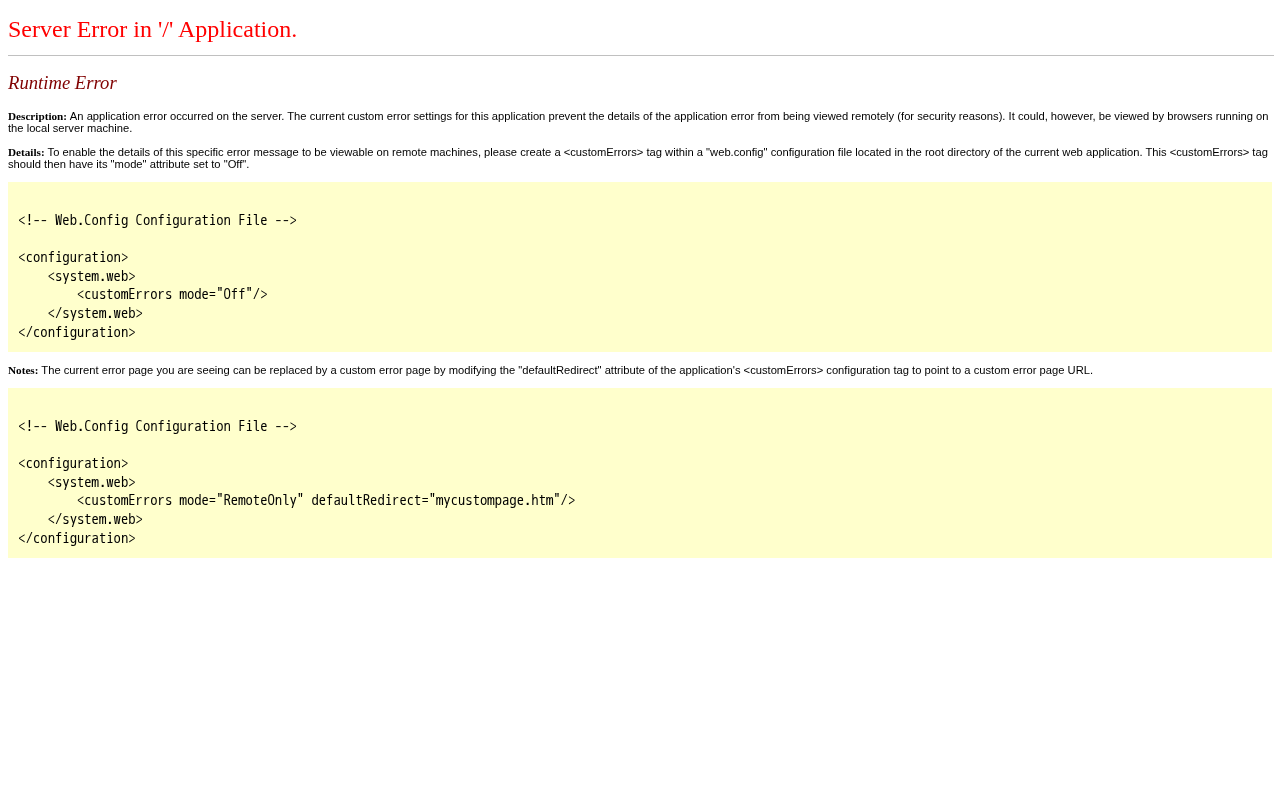Click the bold "Description:" label
Screen dimensions: 1280x800
tap(37, 116)
